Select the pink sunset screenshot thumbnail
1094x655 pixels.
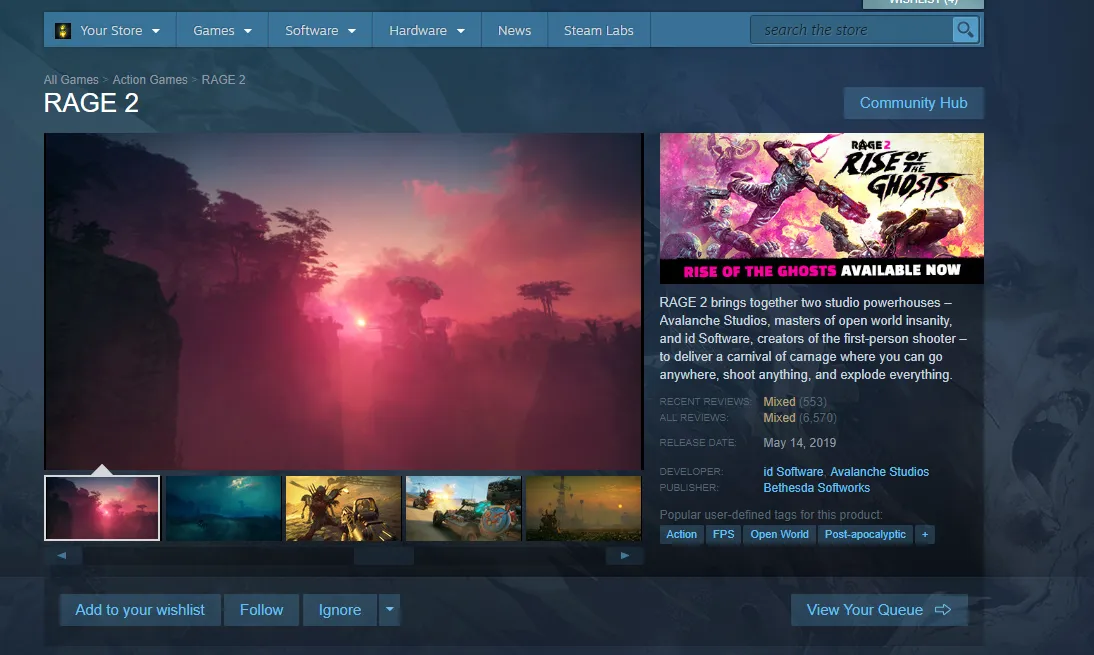[x=102, y=508]
